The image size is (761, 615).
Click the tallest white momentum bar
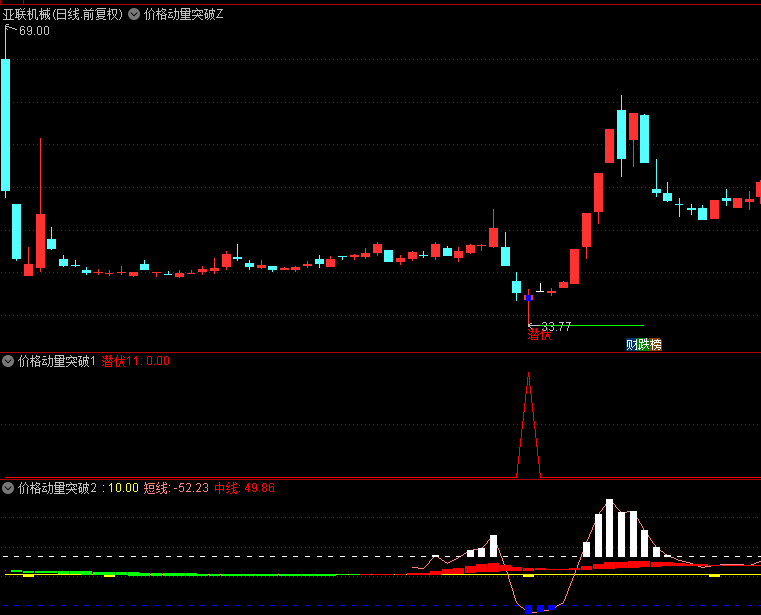[610, 528]
